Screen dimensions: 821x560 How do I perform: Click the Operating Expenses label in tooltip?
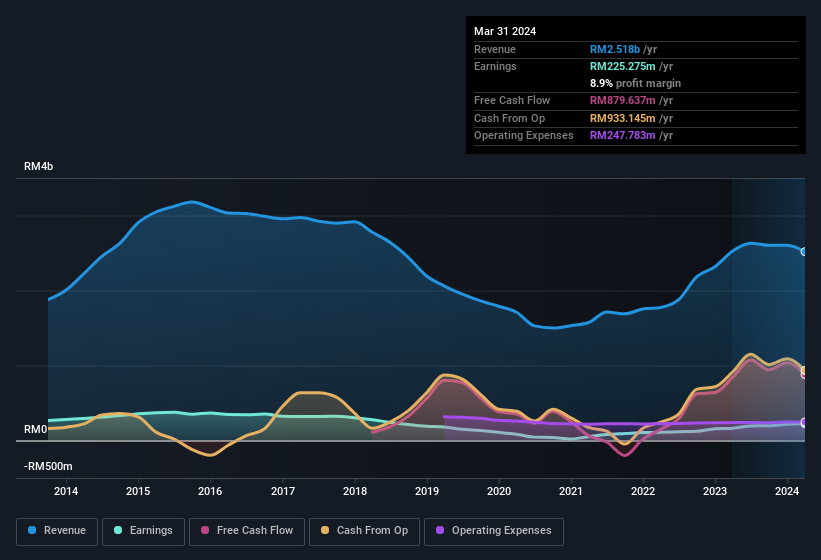click(524, 135)
